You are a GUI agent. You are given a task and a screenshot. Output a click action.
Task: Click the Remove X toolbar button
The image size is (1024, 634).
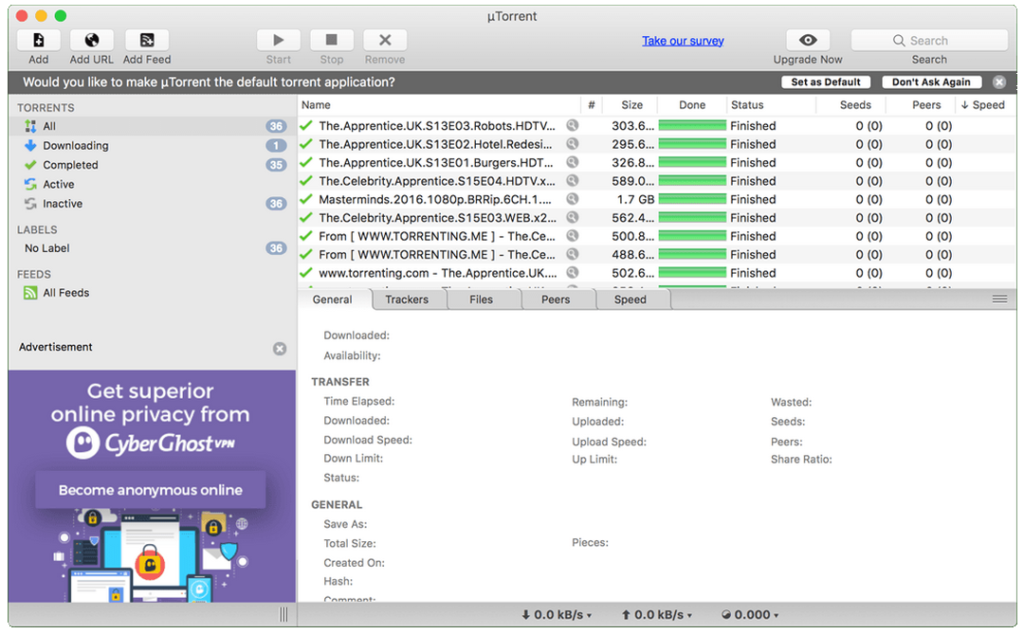[385, 40]
